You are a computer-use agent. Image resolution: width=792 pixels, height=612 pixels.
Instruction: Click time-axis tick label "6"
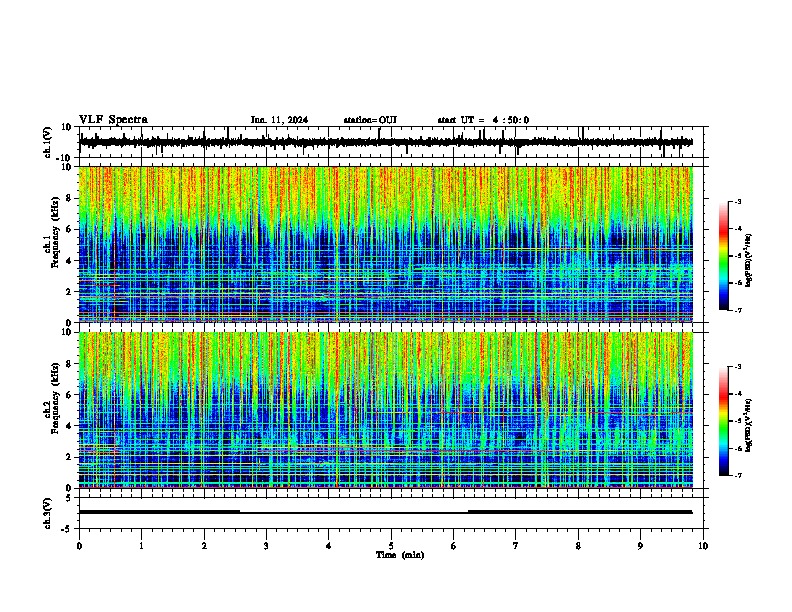click(x=454, y=546)
